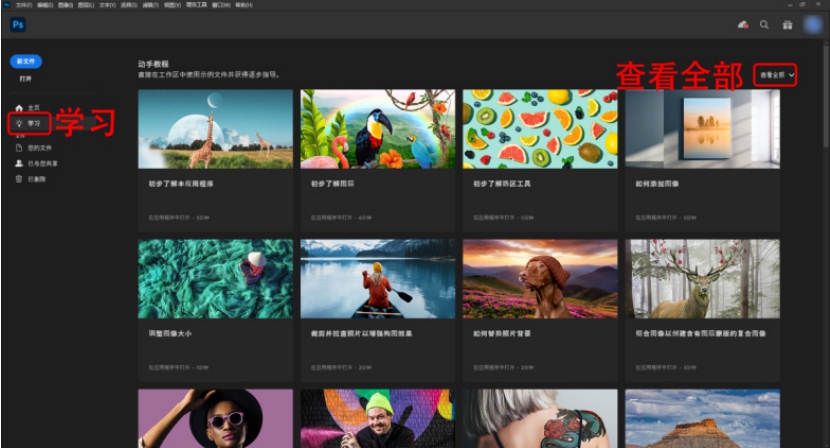Open the toucan rainbow tutorial thumbnail
The width and height of the screenshot is (830, 448).
pyautogui.click(x=377, y=129)
